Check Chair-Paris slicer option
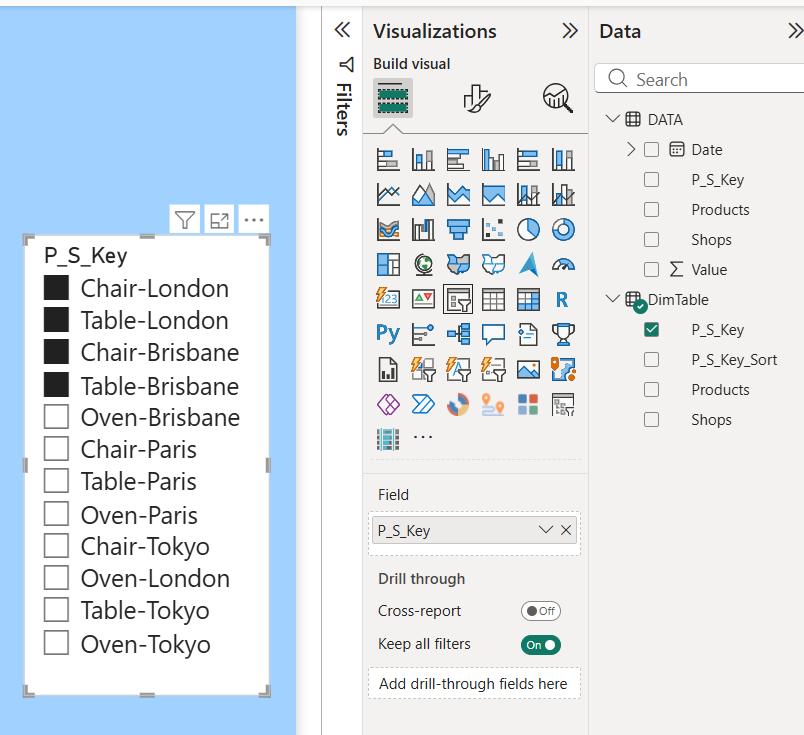804x735 pixels. click(x=56, y=449)
